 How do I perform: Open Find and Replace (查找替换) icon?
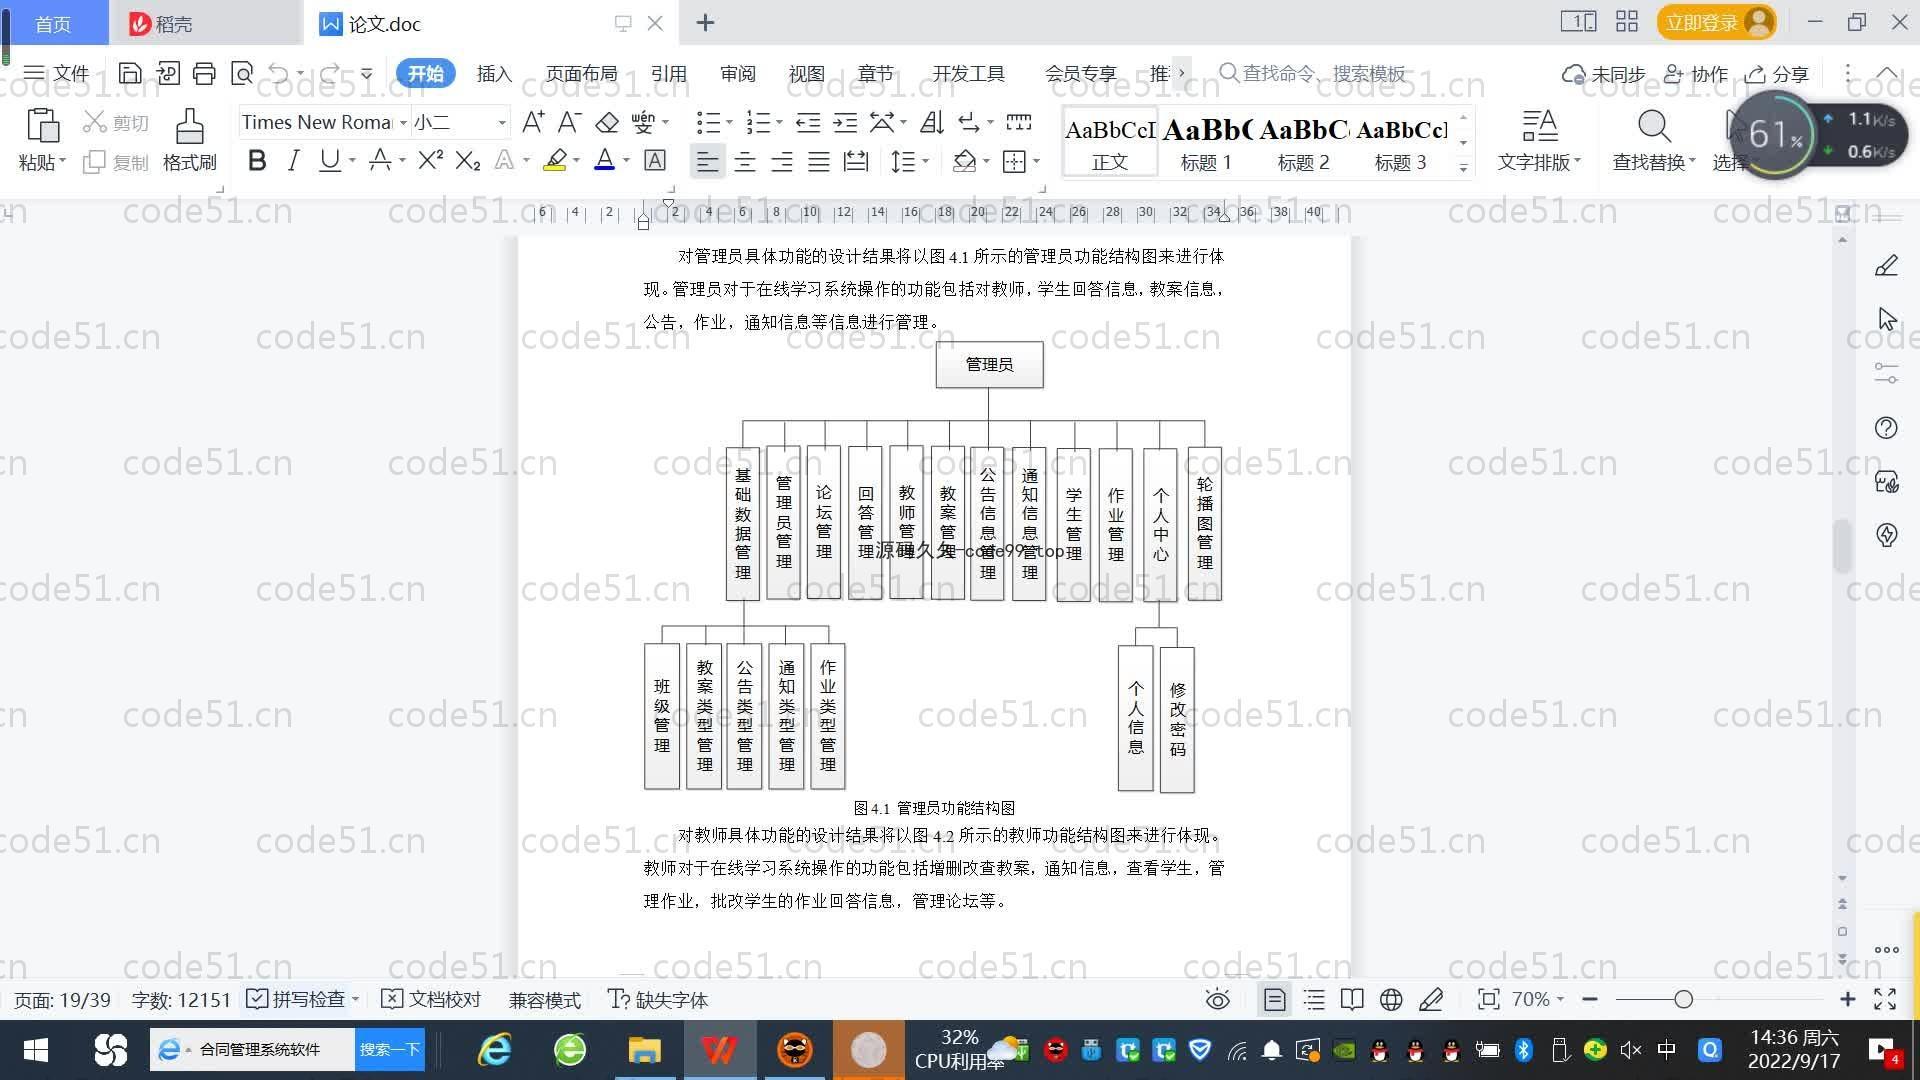[1654, 127]
